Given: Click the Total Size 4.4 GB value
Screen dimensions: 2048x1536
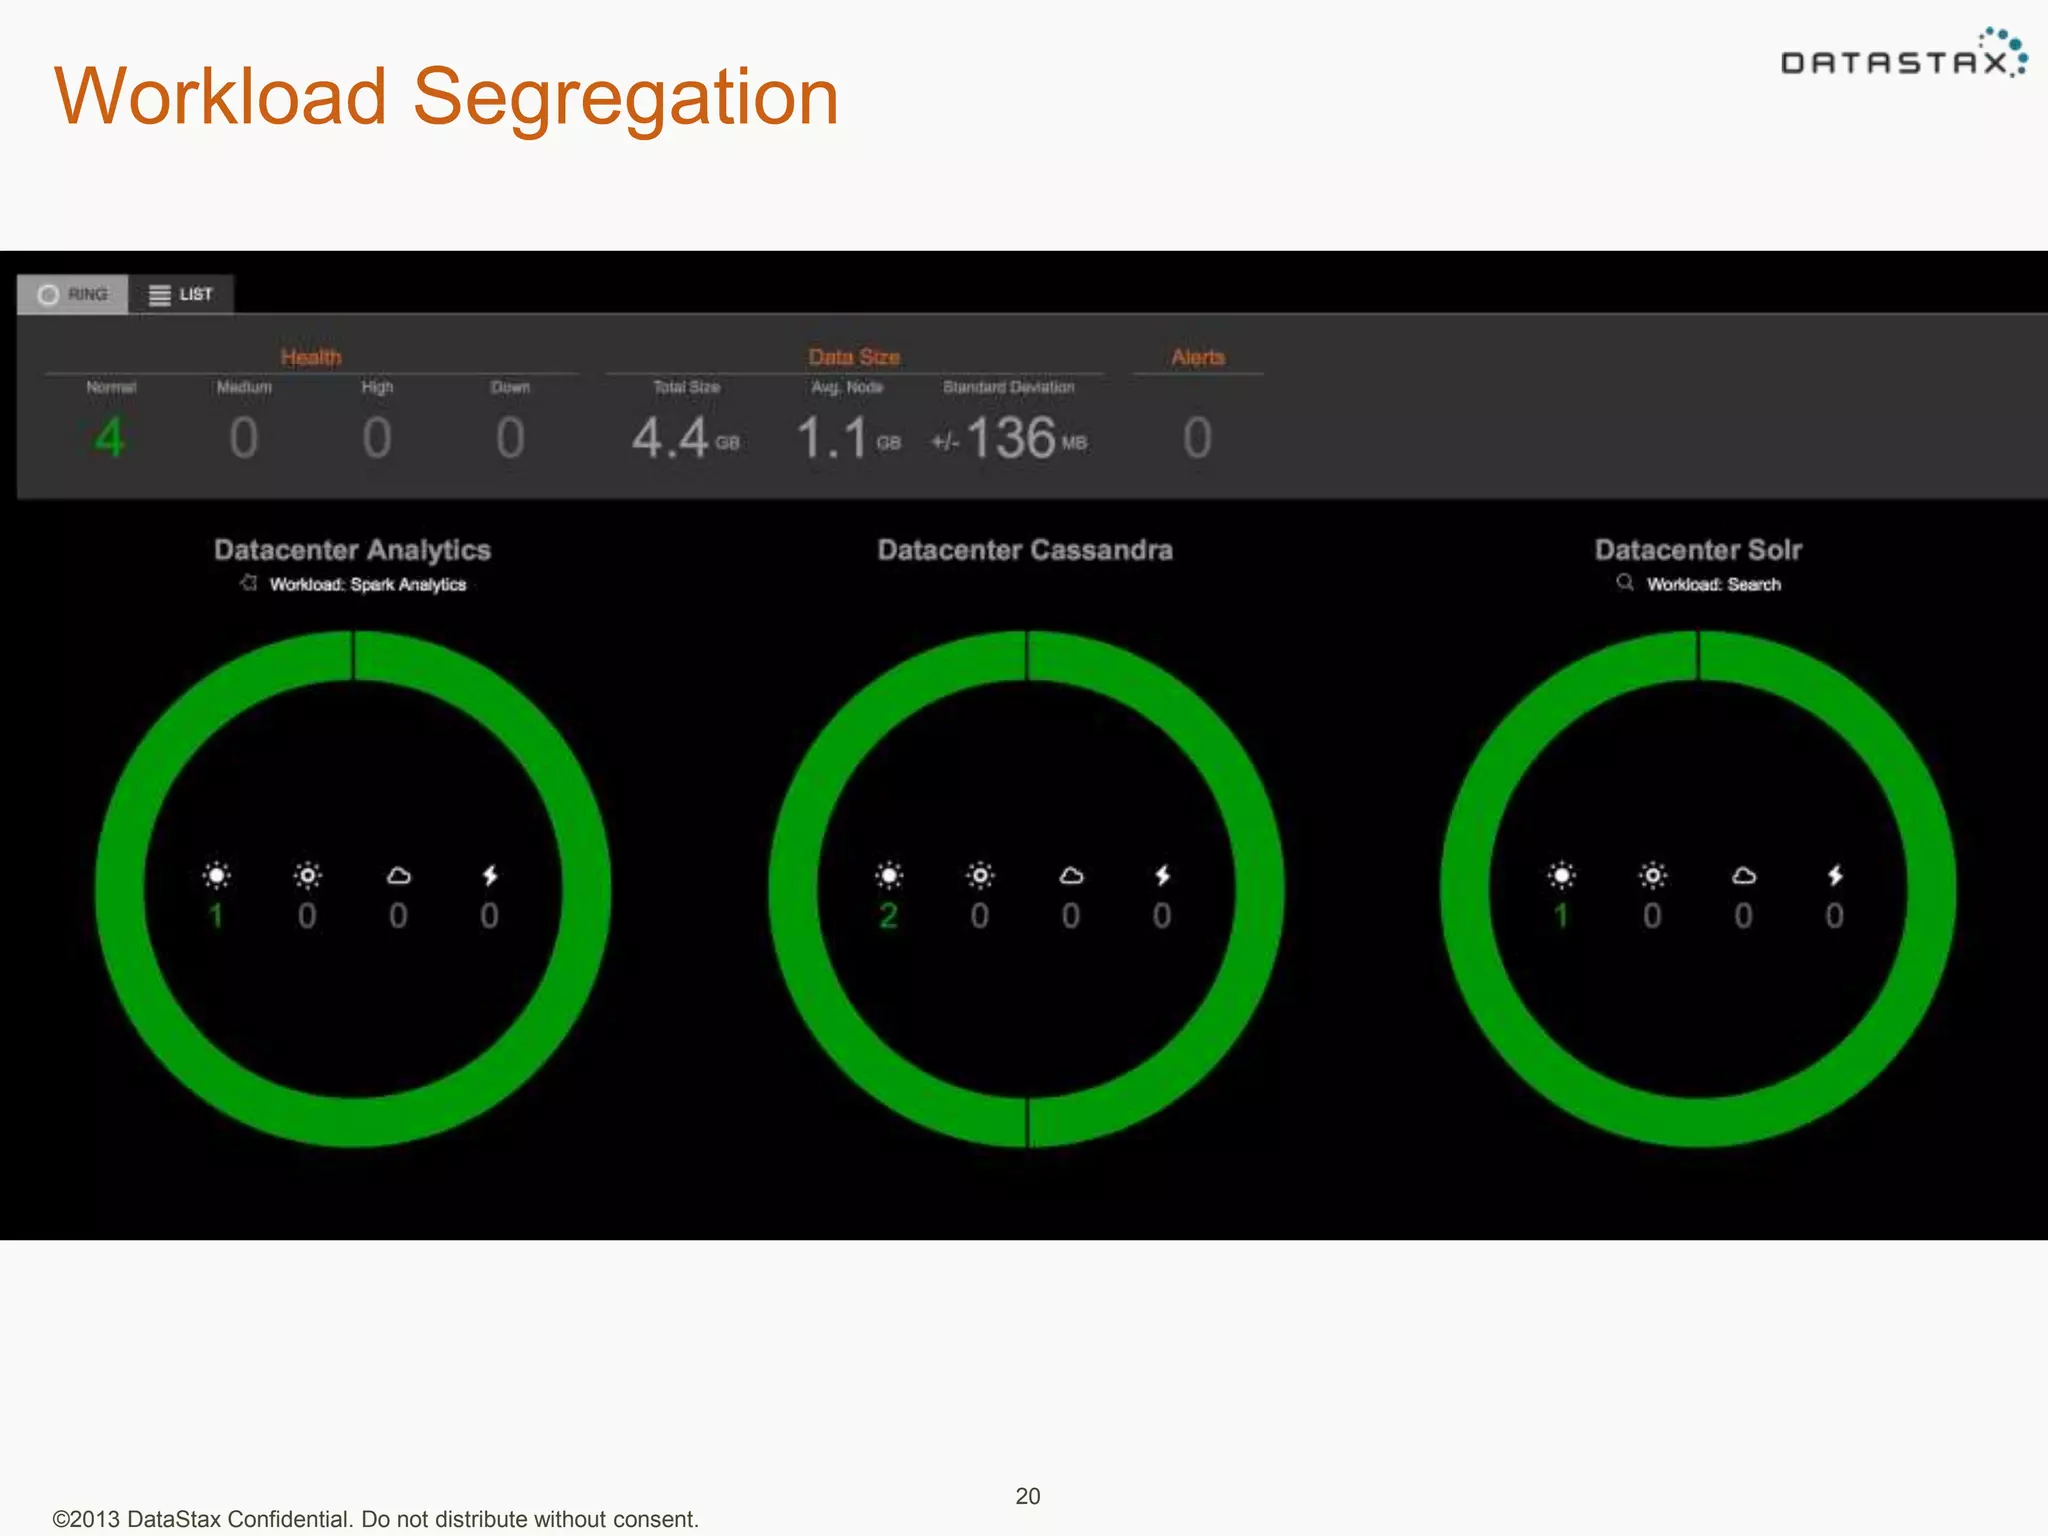Looking at the screenshot, I should point(685,439).
